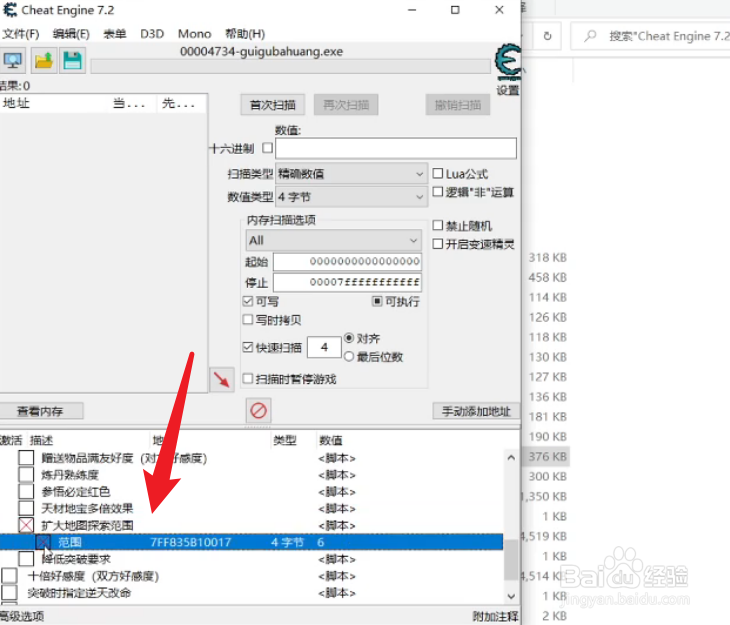Activate the 参悟必定红色 script checkbox
This screenshot has height=625, width=730.
click(26, 491)
